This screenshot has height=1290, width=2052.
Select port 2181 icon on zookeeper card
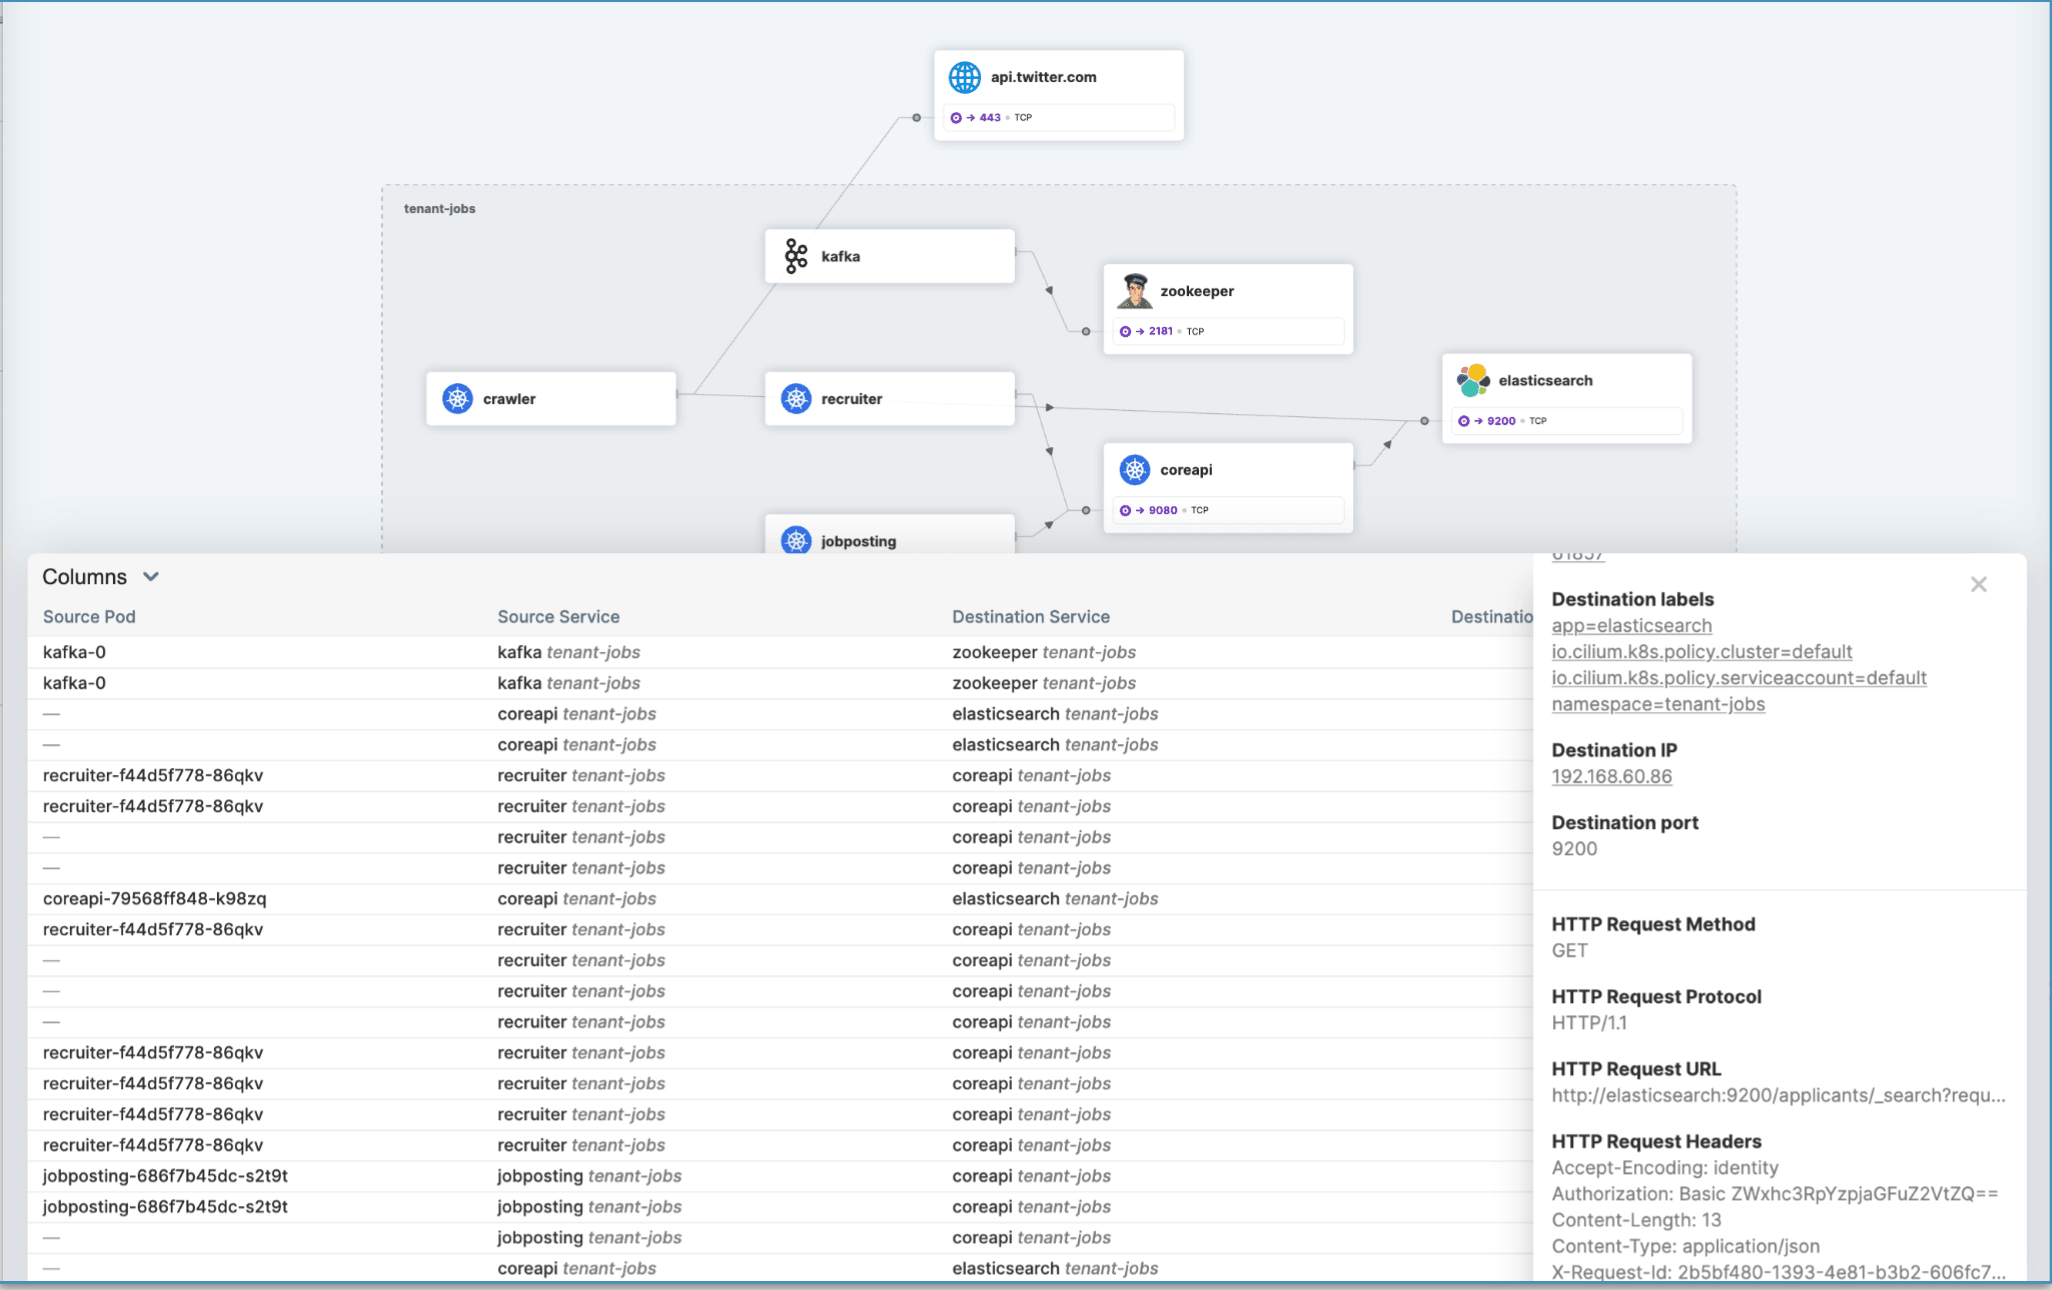pos(1126,332)
